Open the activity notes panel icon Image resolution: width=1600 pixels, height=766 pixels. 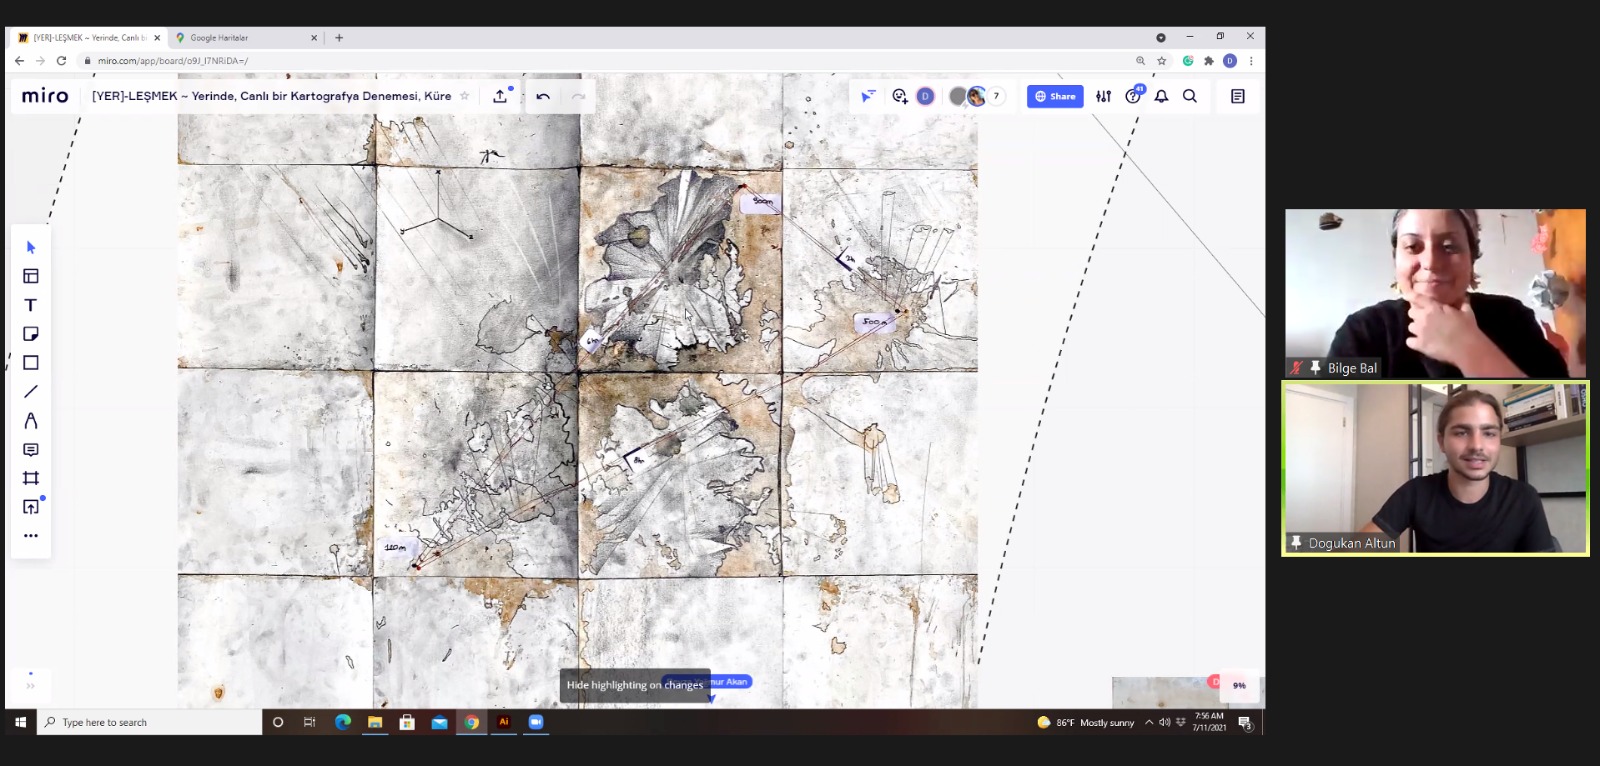[x=1238, y=96]
